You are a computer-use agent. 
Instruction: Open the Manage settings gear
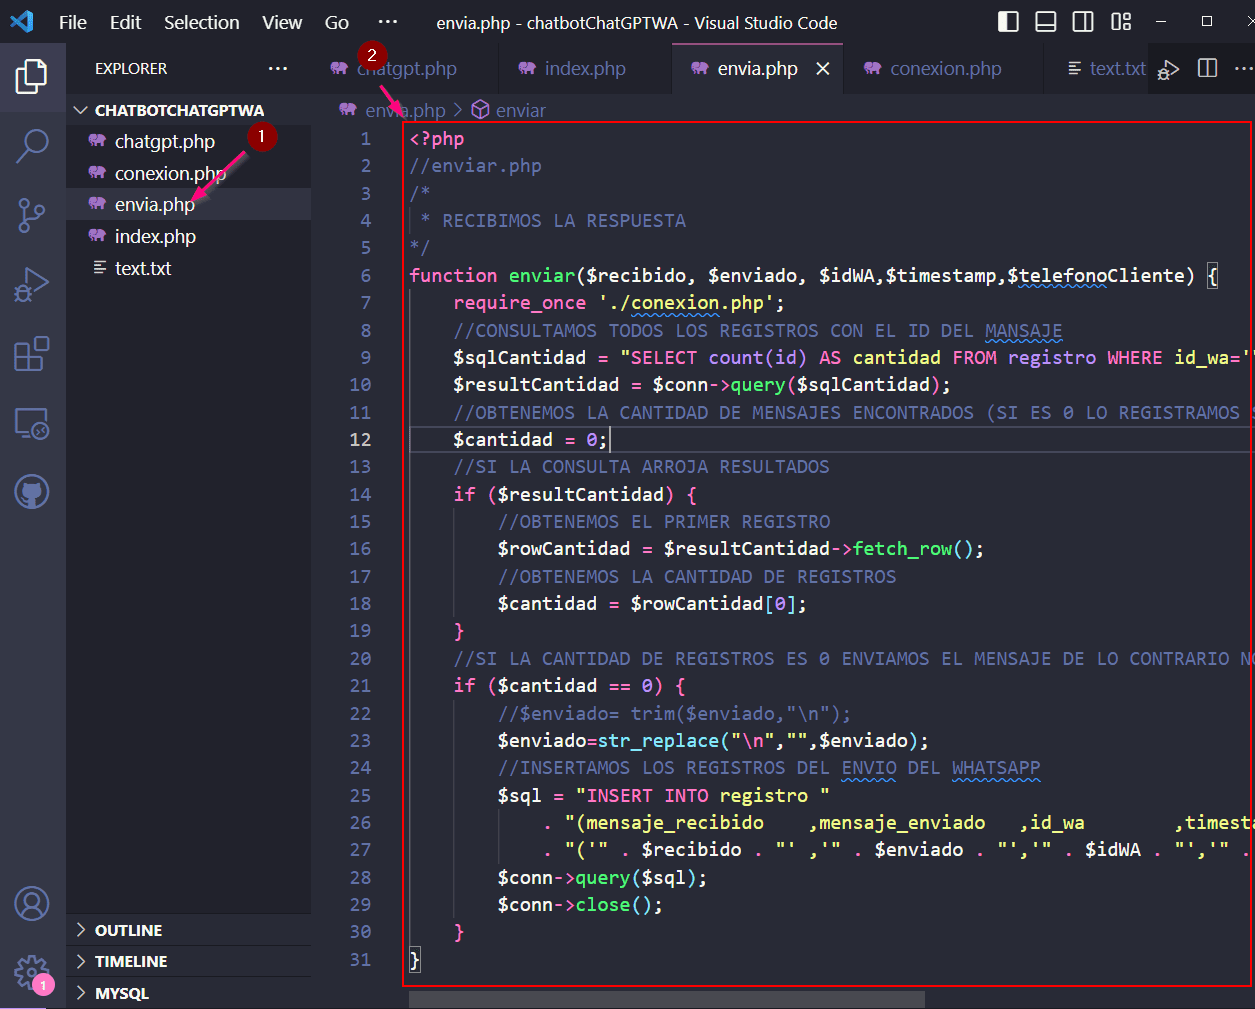pos(32,971)
